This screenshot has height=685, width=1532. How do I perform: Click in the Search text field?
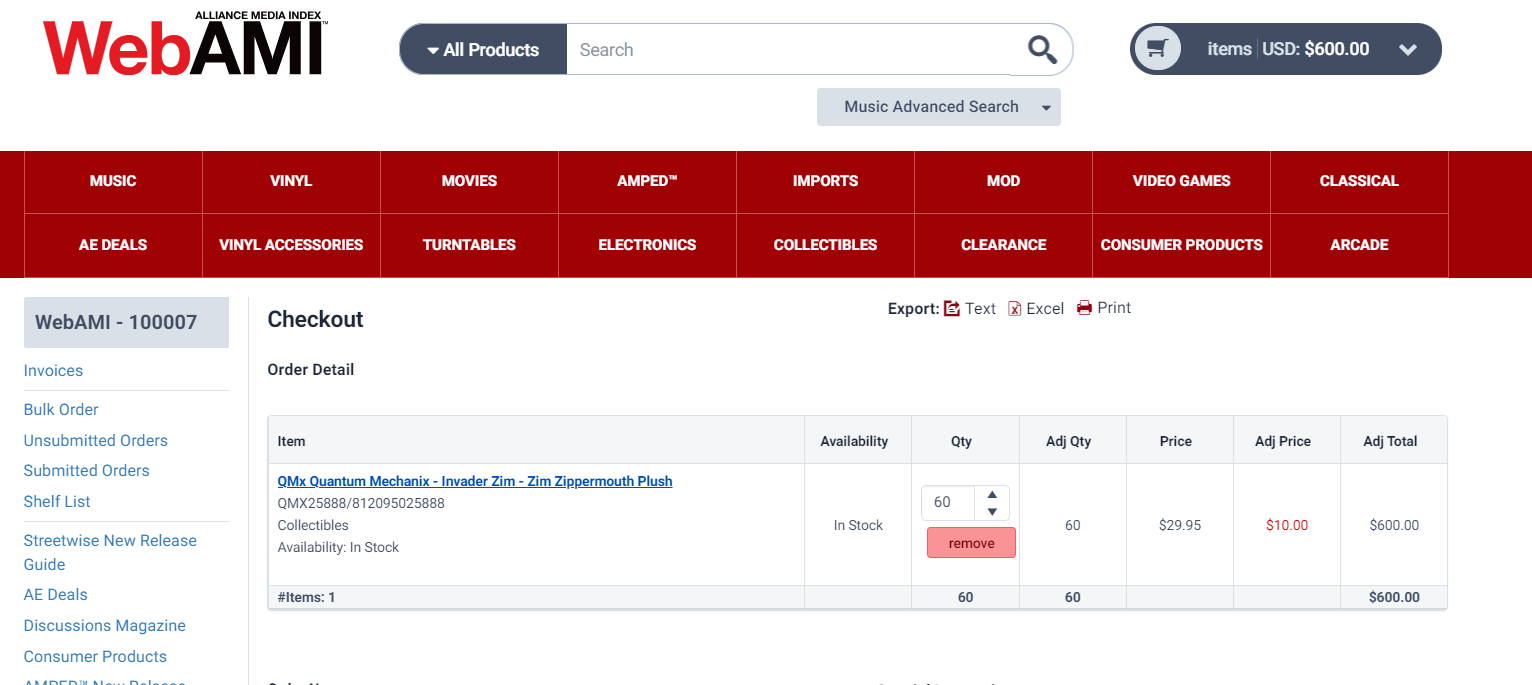point(788,50)
